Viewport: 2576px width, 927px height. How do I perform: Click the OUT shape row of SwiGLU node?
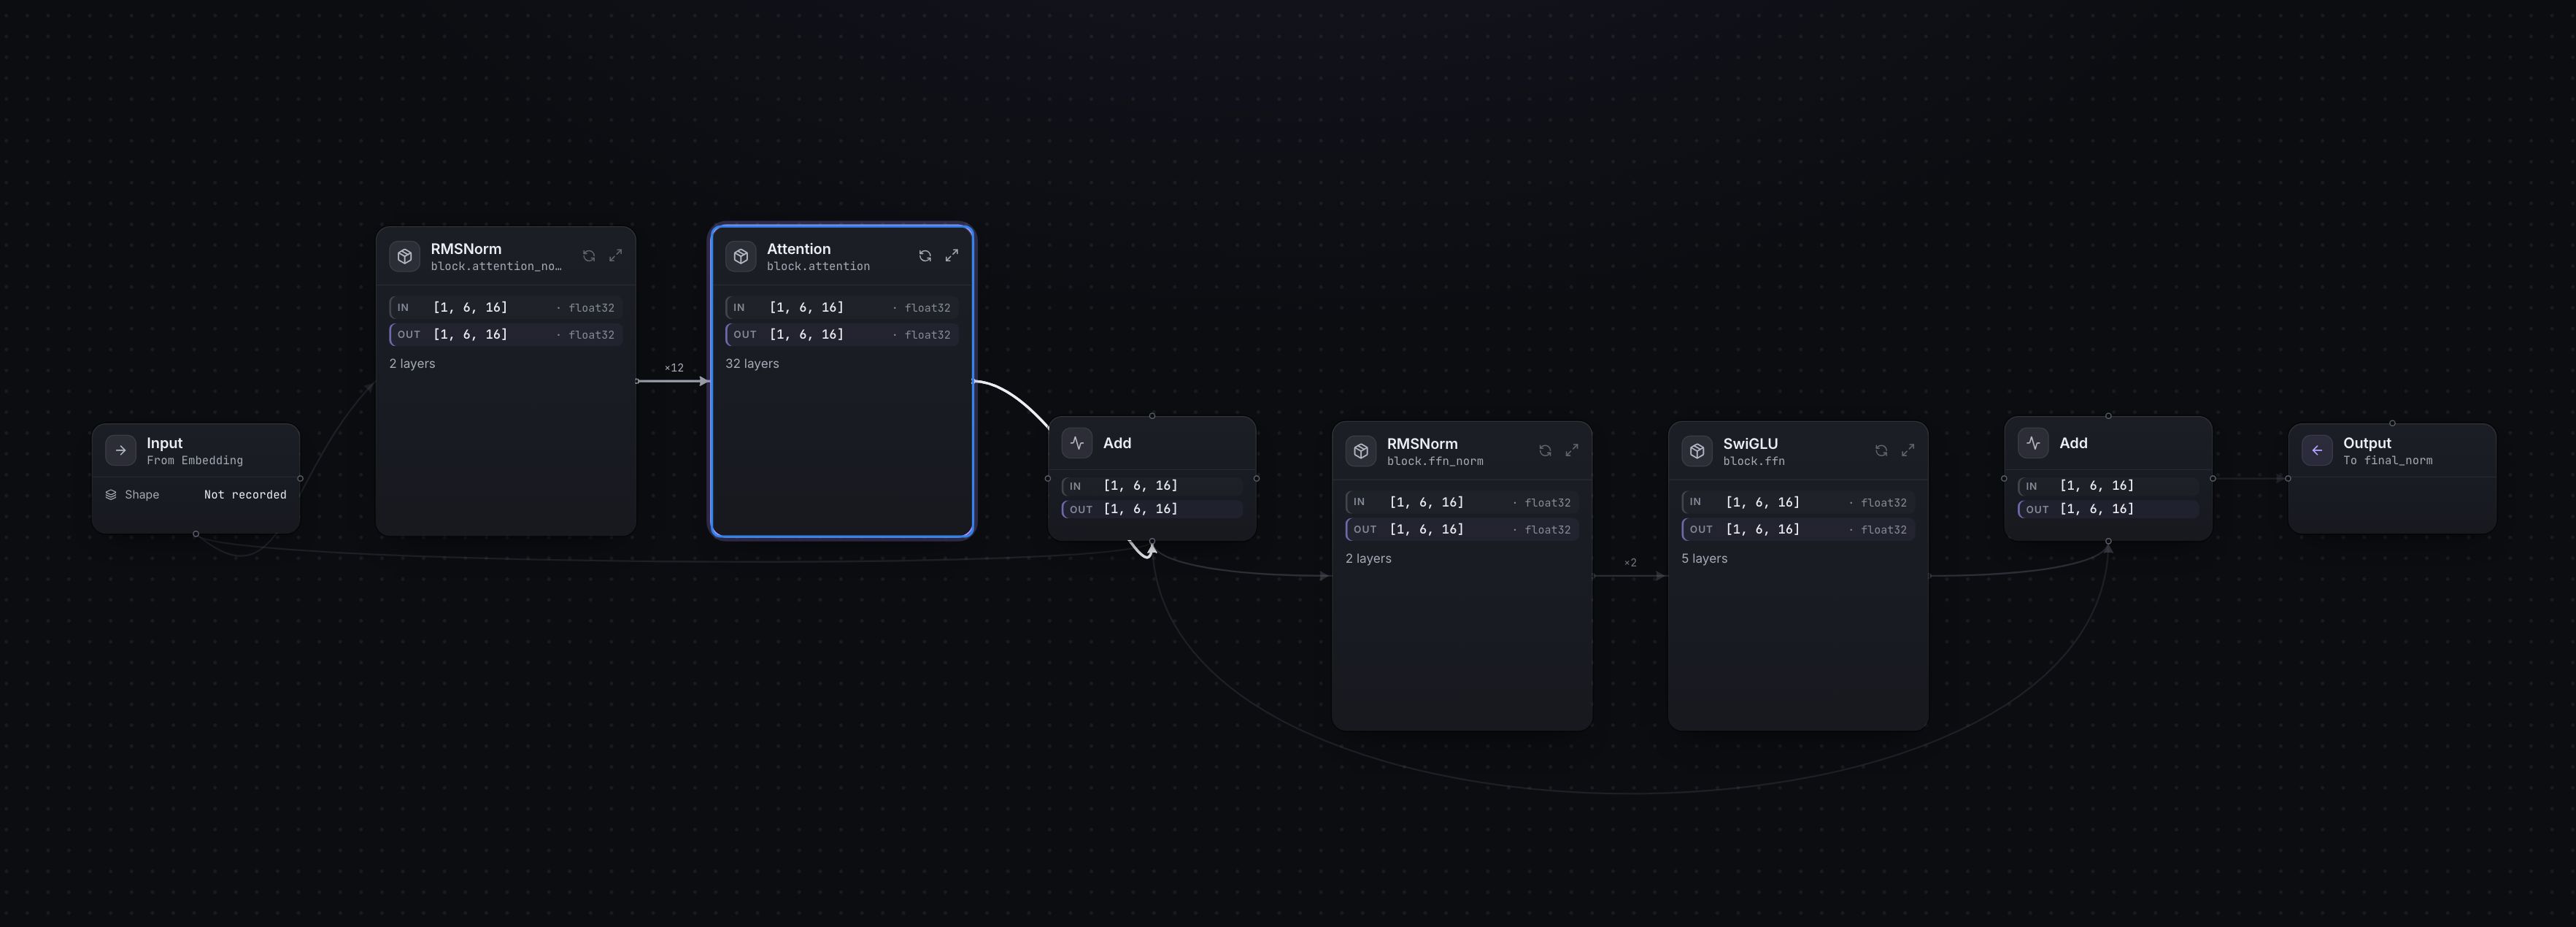pyautogui.click(x=1797, y=529)
